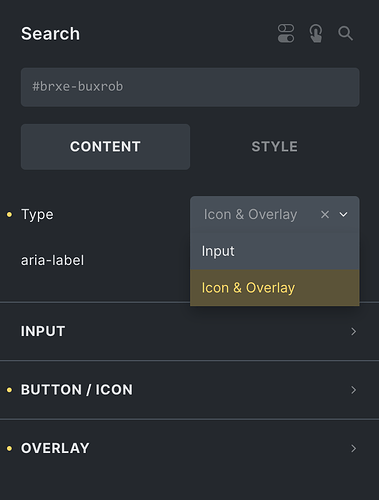Expand the OVERLAY section
This screenshot has height=500, width=379.
pos(189,448)
